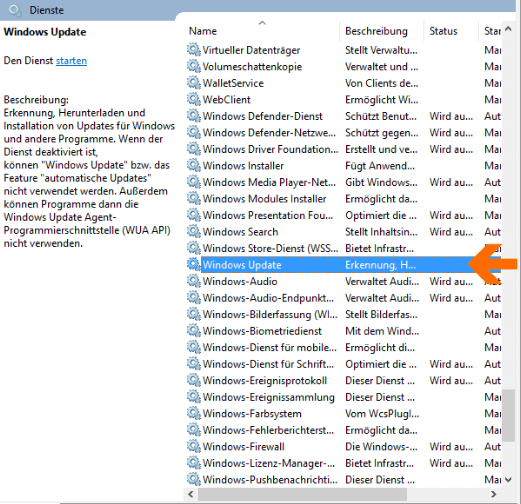Click 'Von Clients de...' description of WalletService
Screen dimensions: 521x504
coord(382,83)
